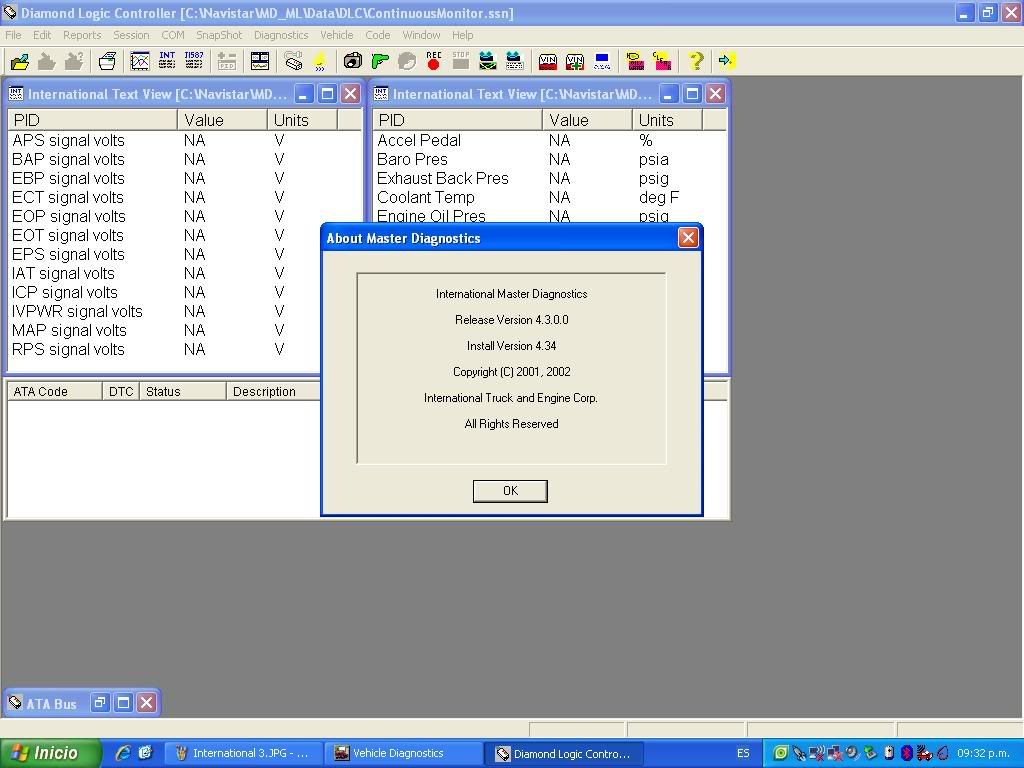Click the Release Version 4.3.0.0 text
Screen dimensions: 1024x768
pyautogui.click(x=511, y=320)
